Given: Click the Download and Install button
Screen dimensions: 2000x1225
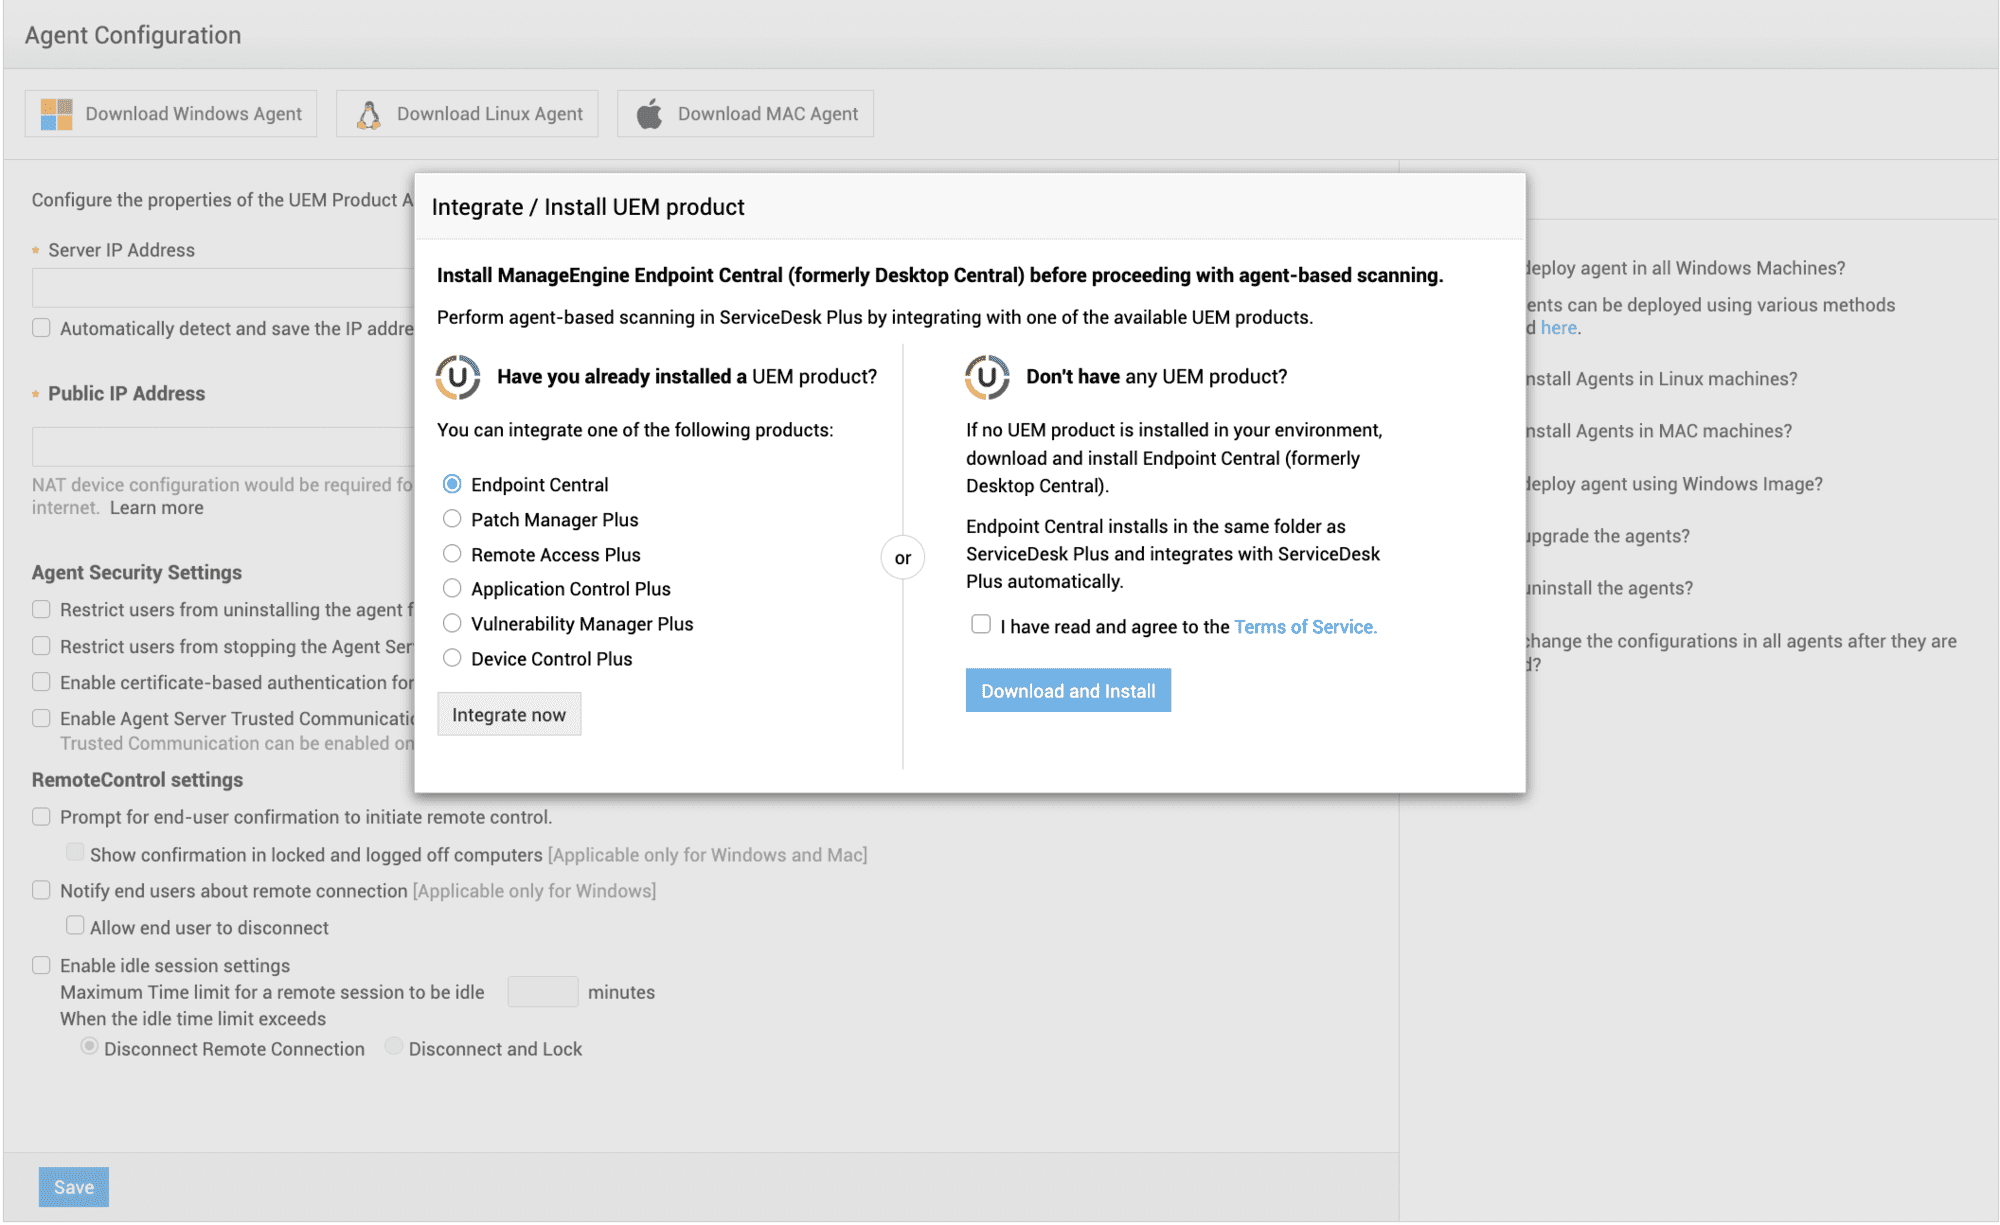Looking at the screenshot, I should 1068,691.
